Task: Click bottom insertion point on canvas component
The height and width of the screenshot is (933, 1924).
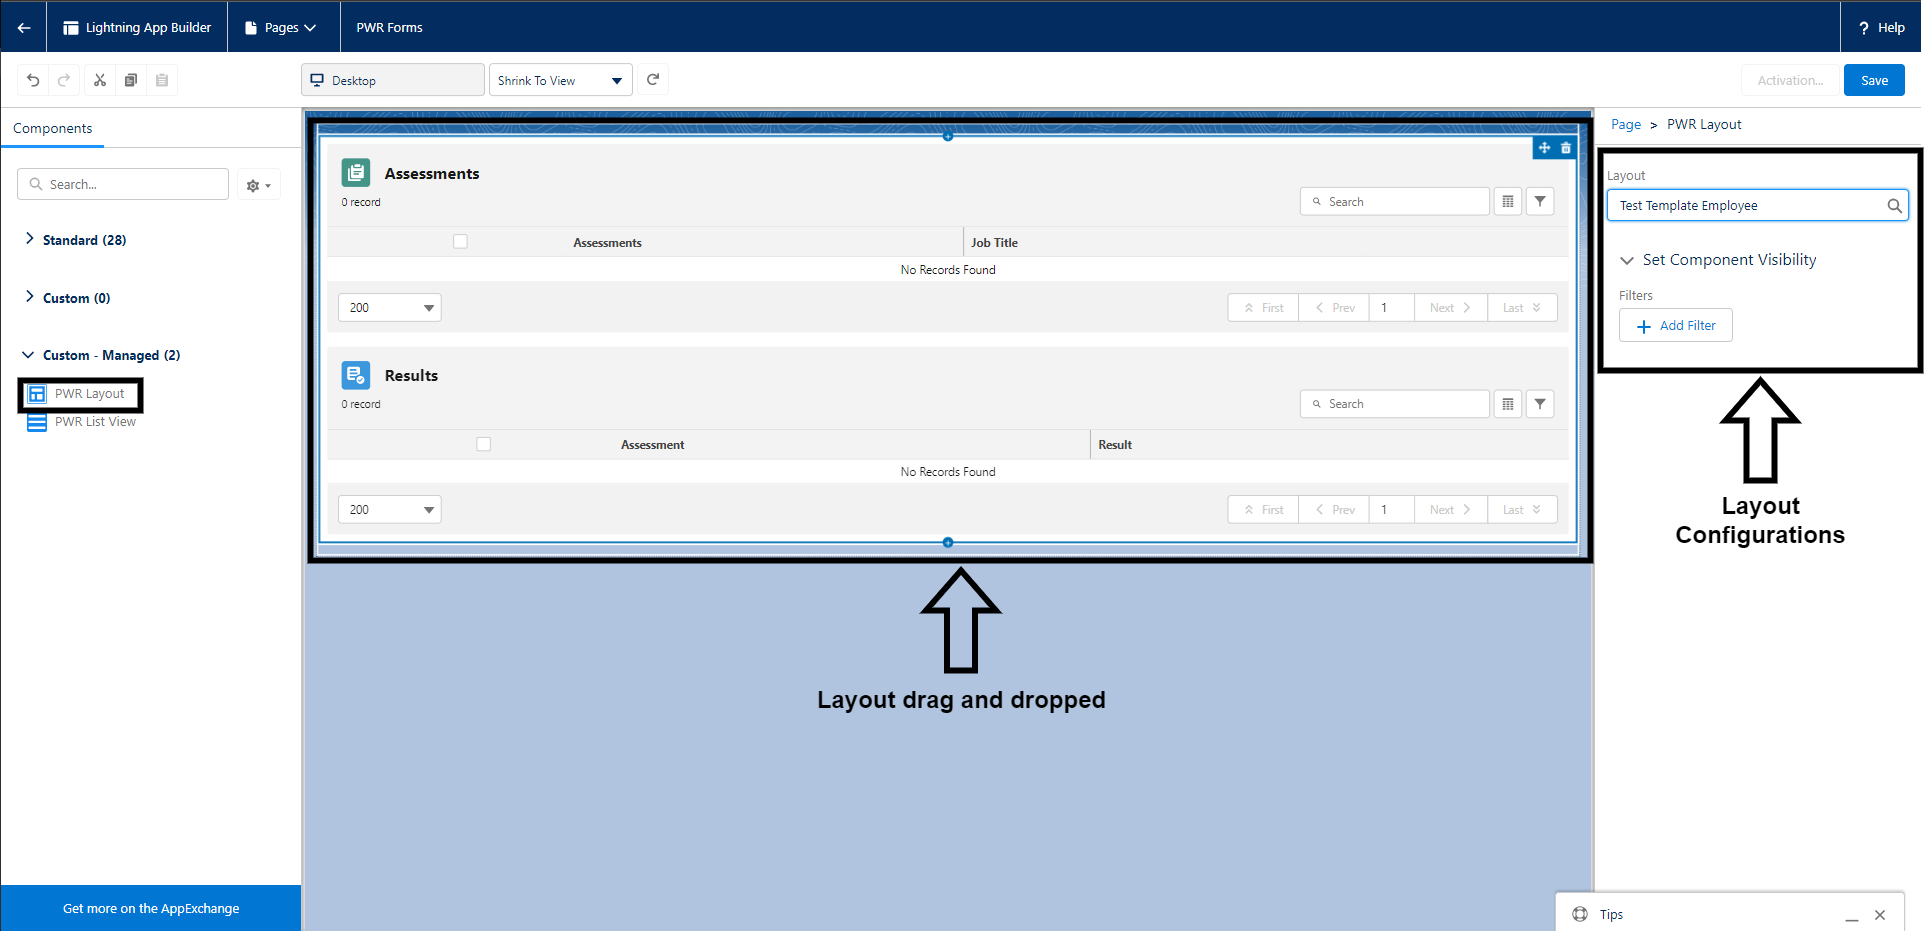Action: coord(948,542)
